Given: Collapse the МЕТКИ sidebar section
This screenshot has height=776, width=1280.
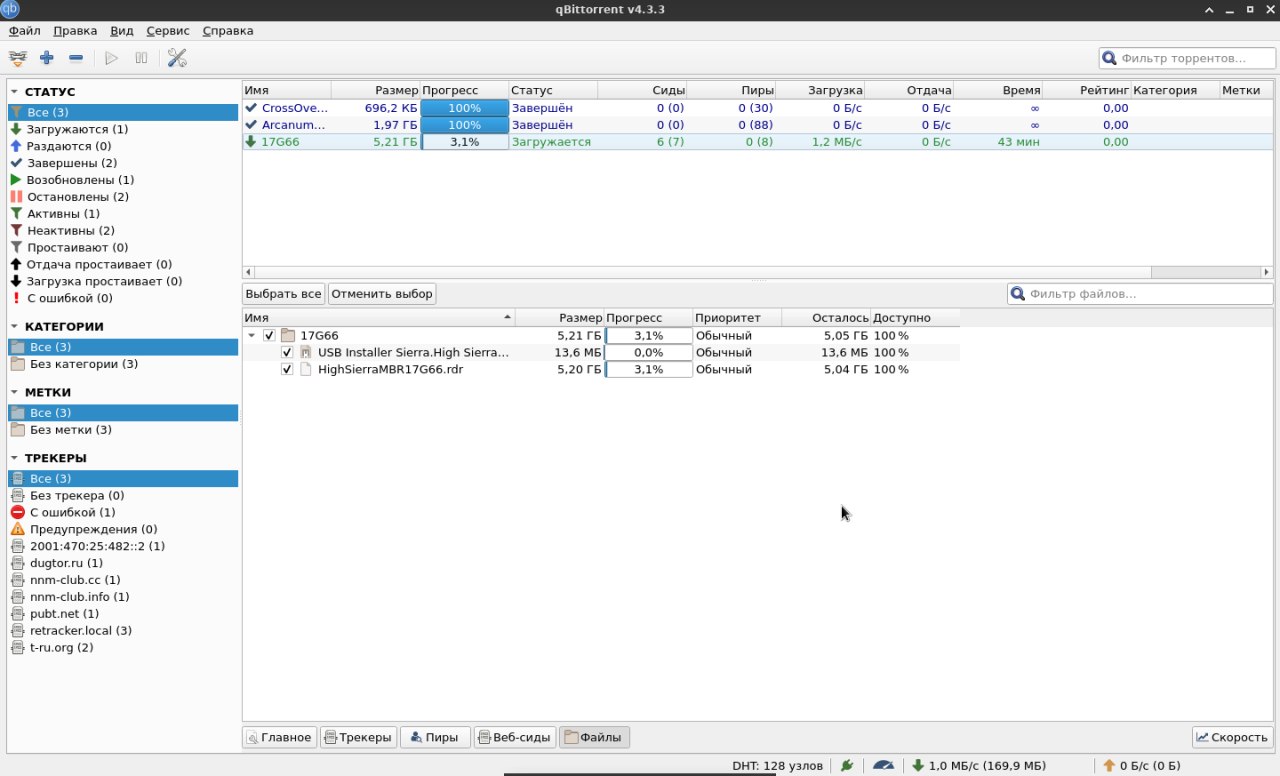Looking at the screenshot, I should pos(15,393).
